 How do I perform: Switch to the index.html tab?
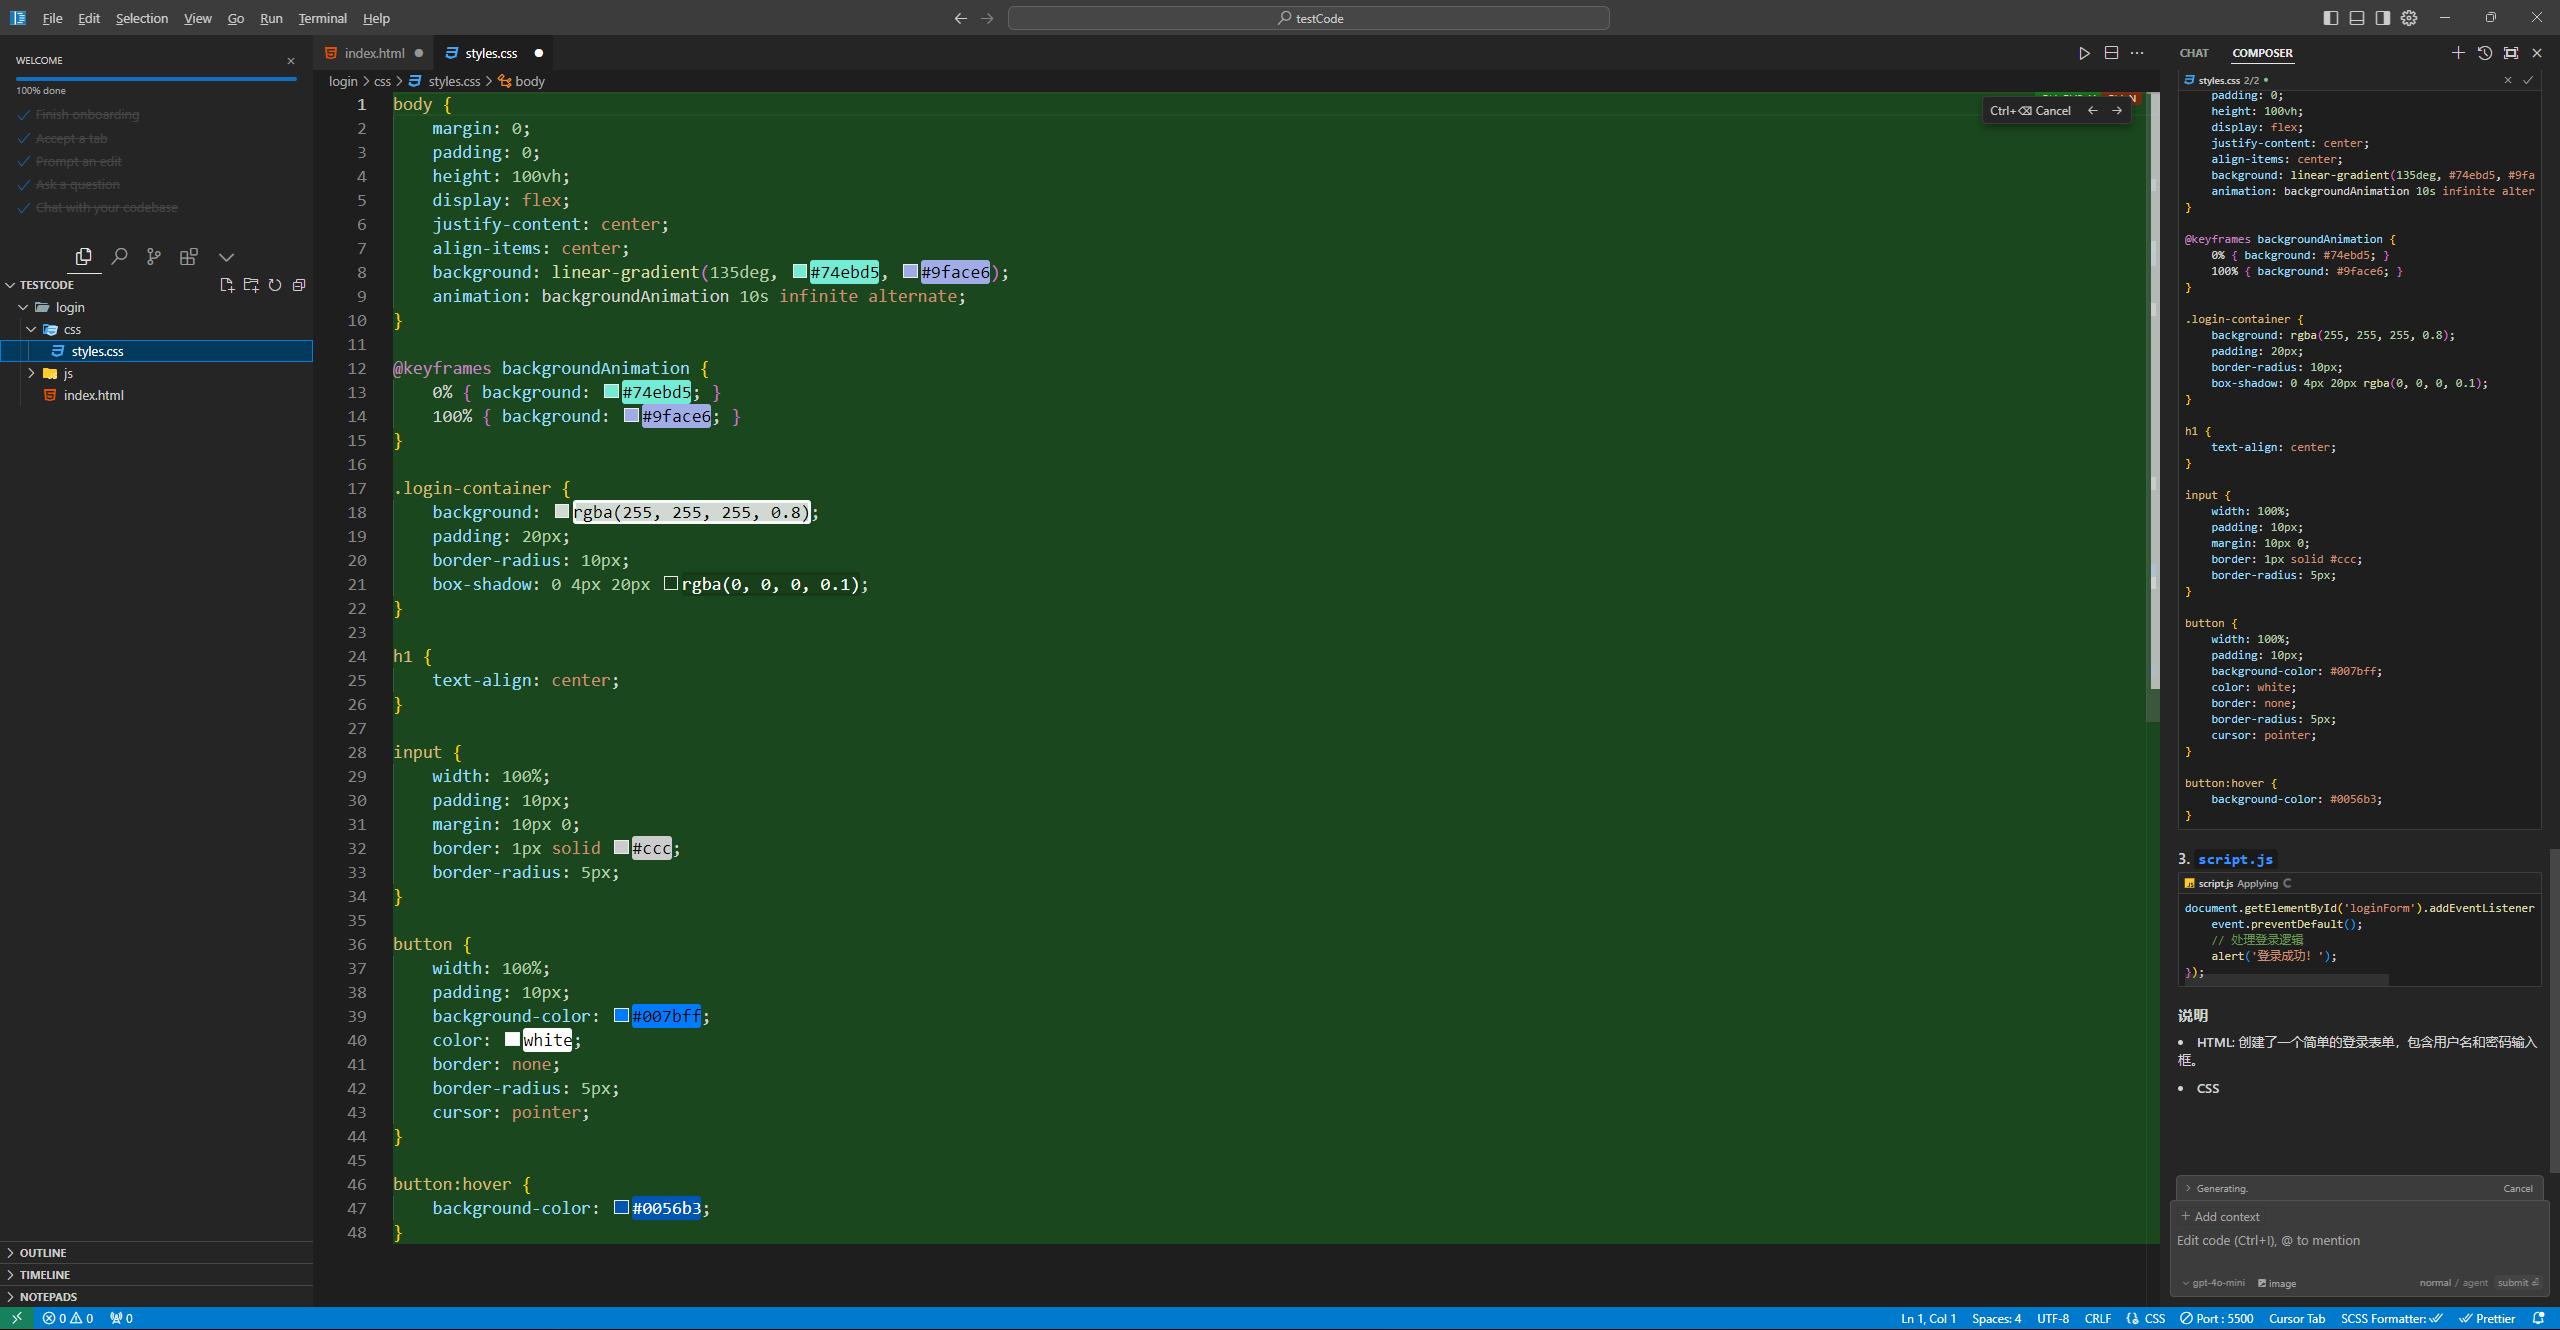[x=374, y=53]
